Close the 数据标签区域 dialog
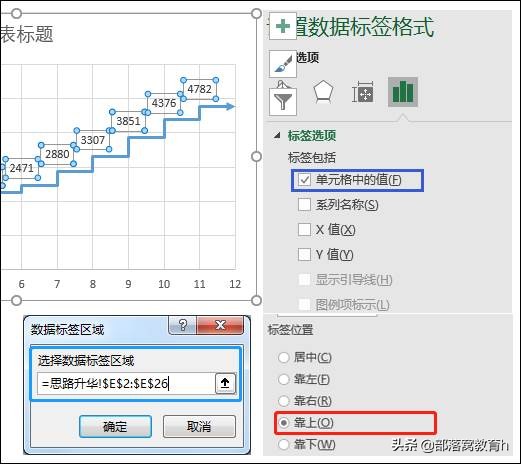Screen dimensions: 521x464 click(x=220, y=324)
